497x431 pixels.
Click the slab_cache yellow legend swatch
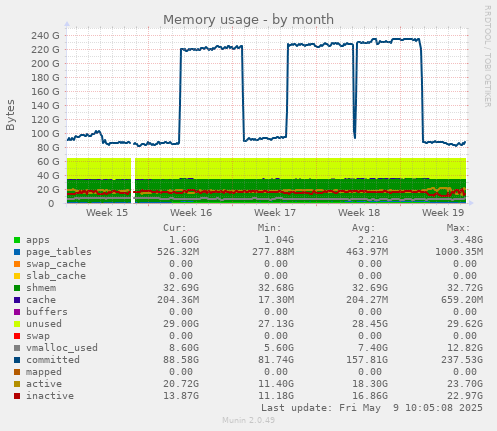click(x=17, y=276)
